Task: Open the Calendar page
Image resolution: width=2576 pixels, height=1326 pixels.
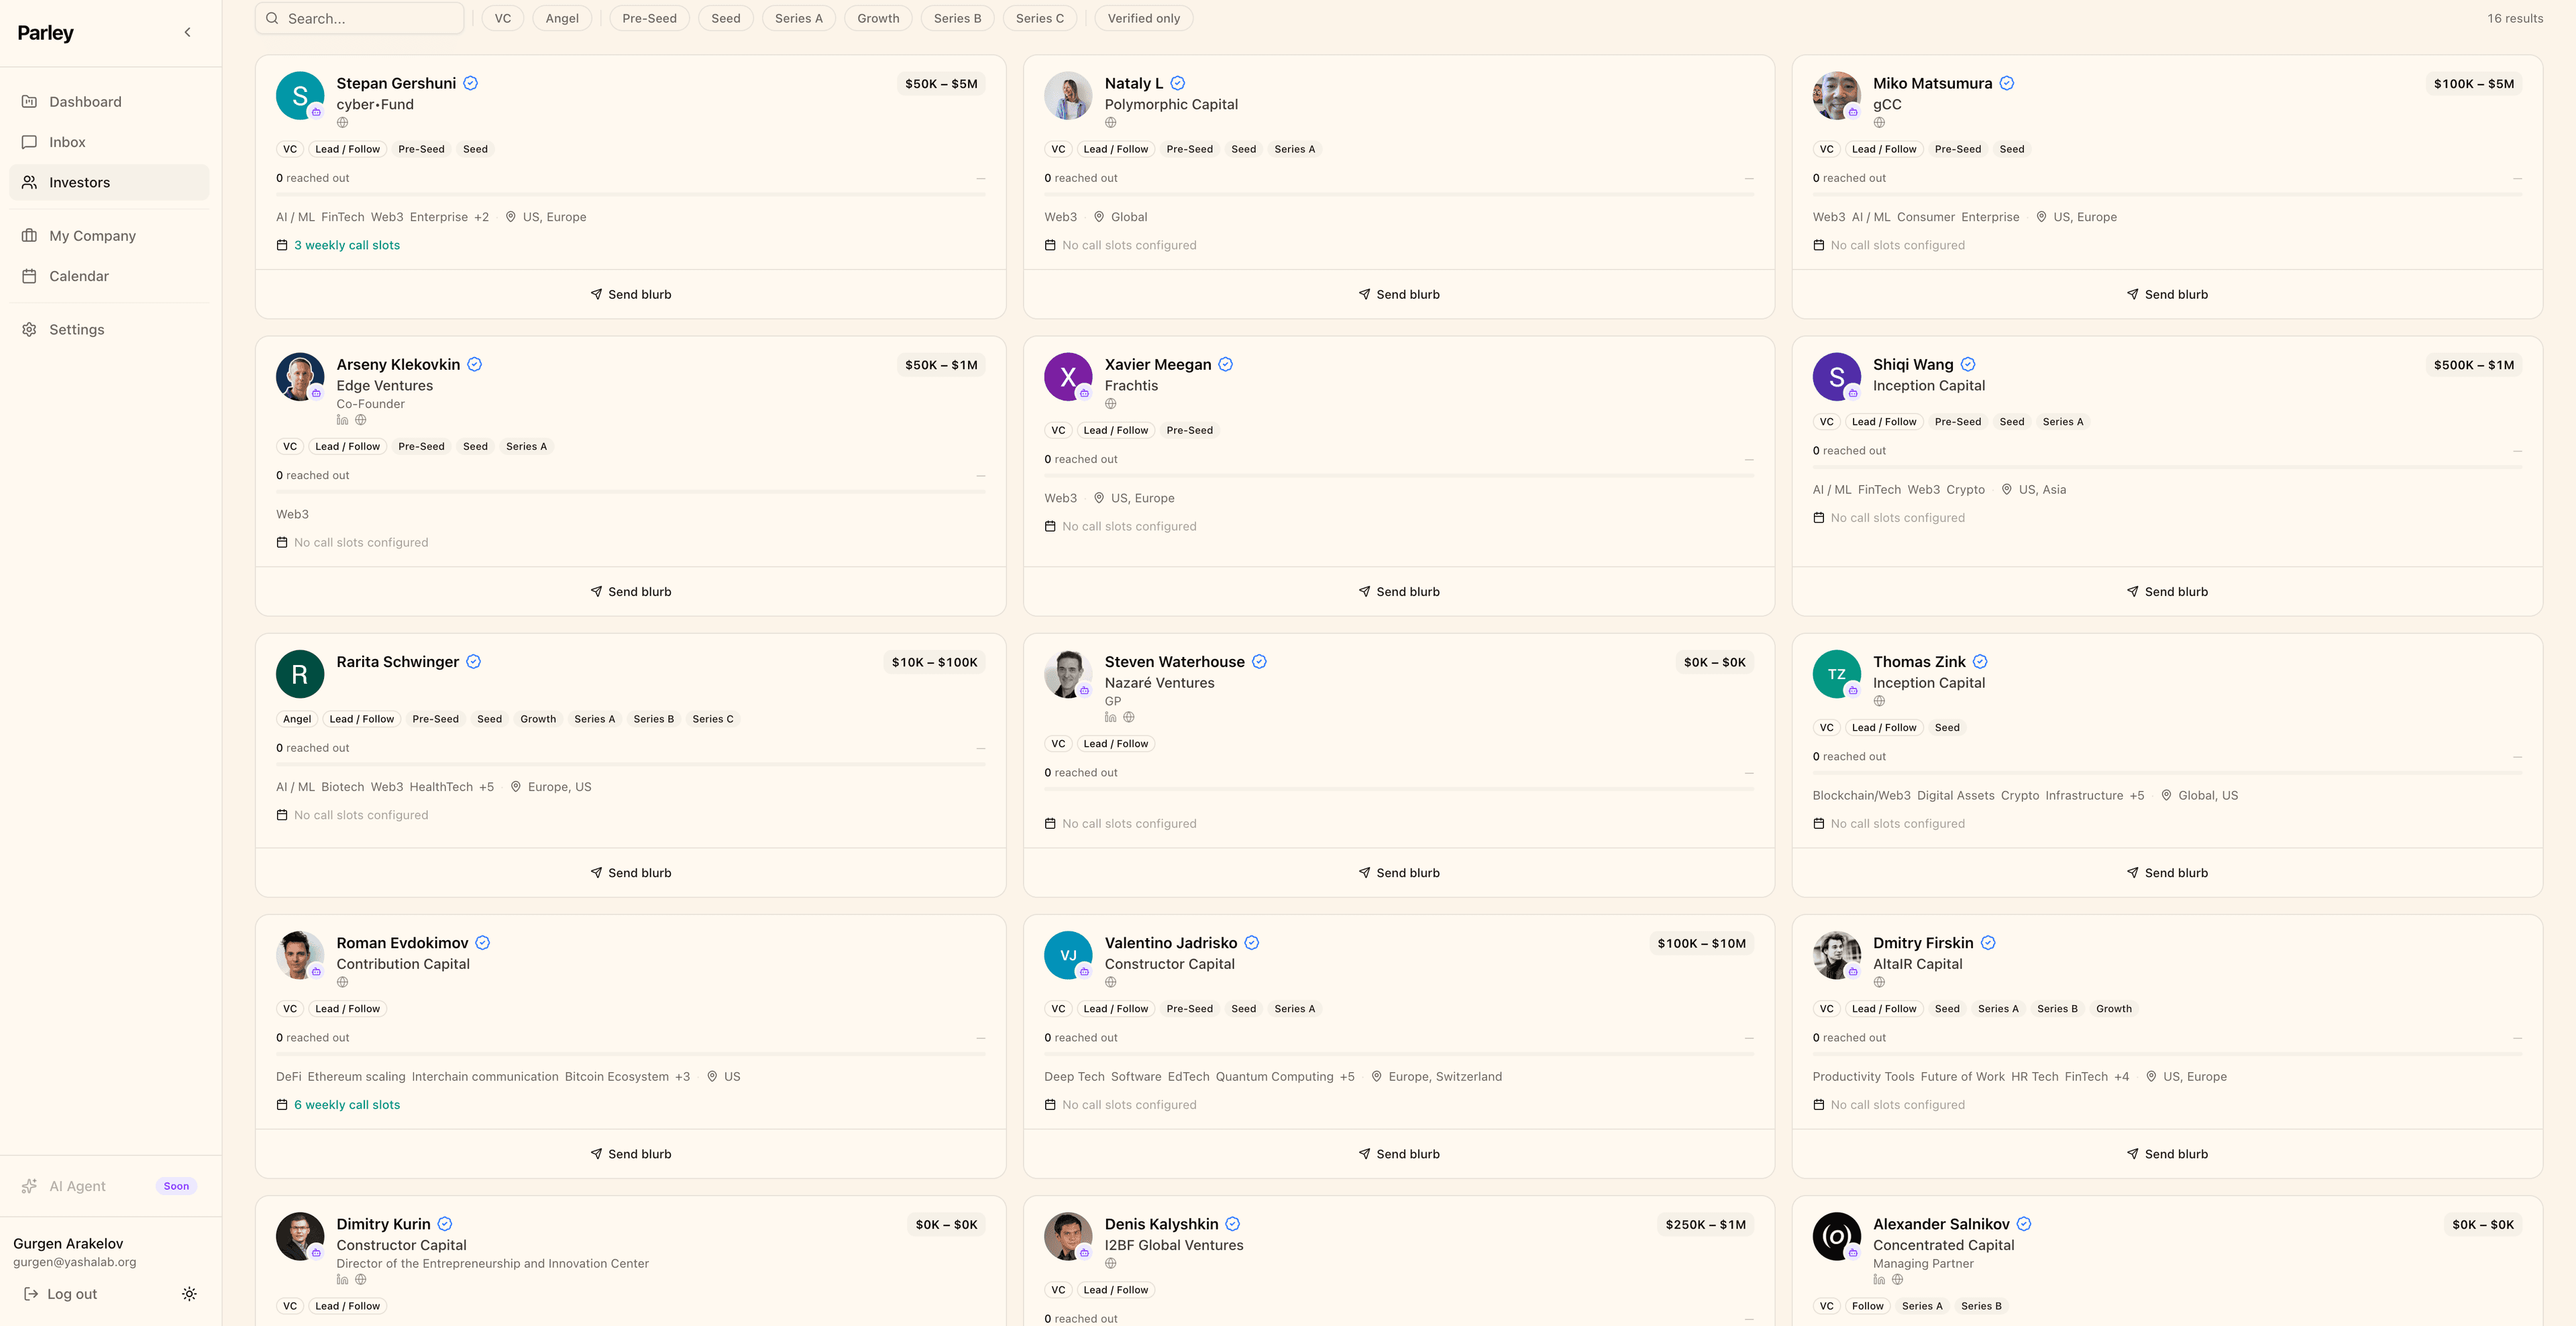Action: coord(79,276)
